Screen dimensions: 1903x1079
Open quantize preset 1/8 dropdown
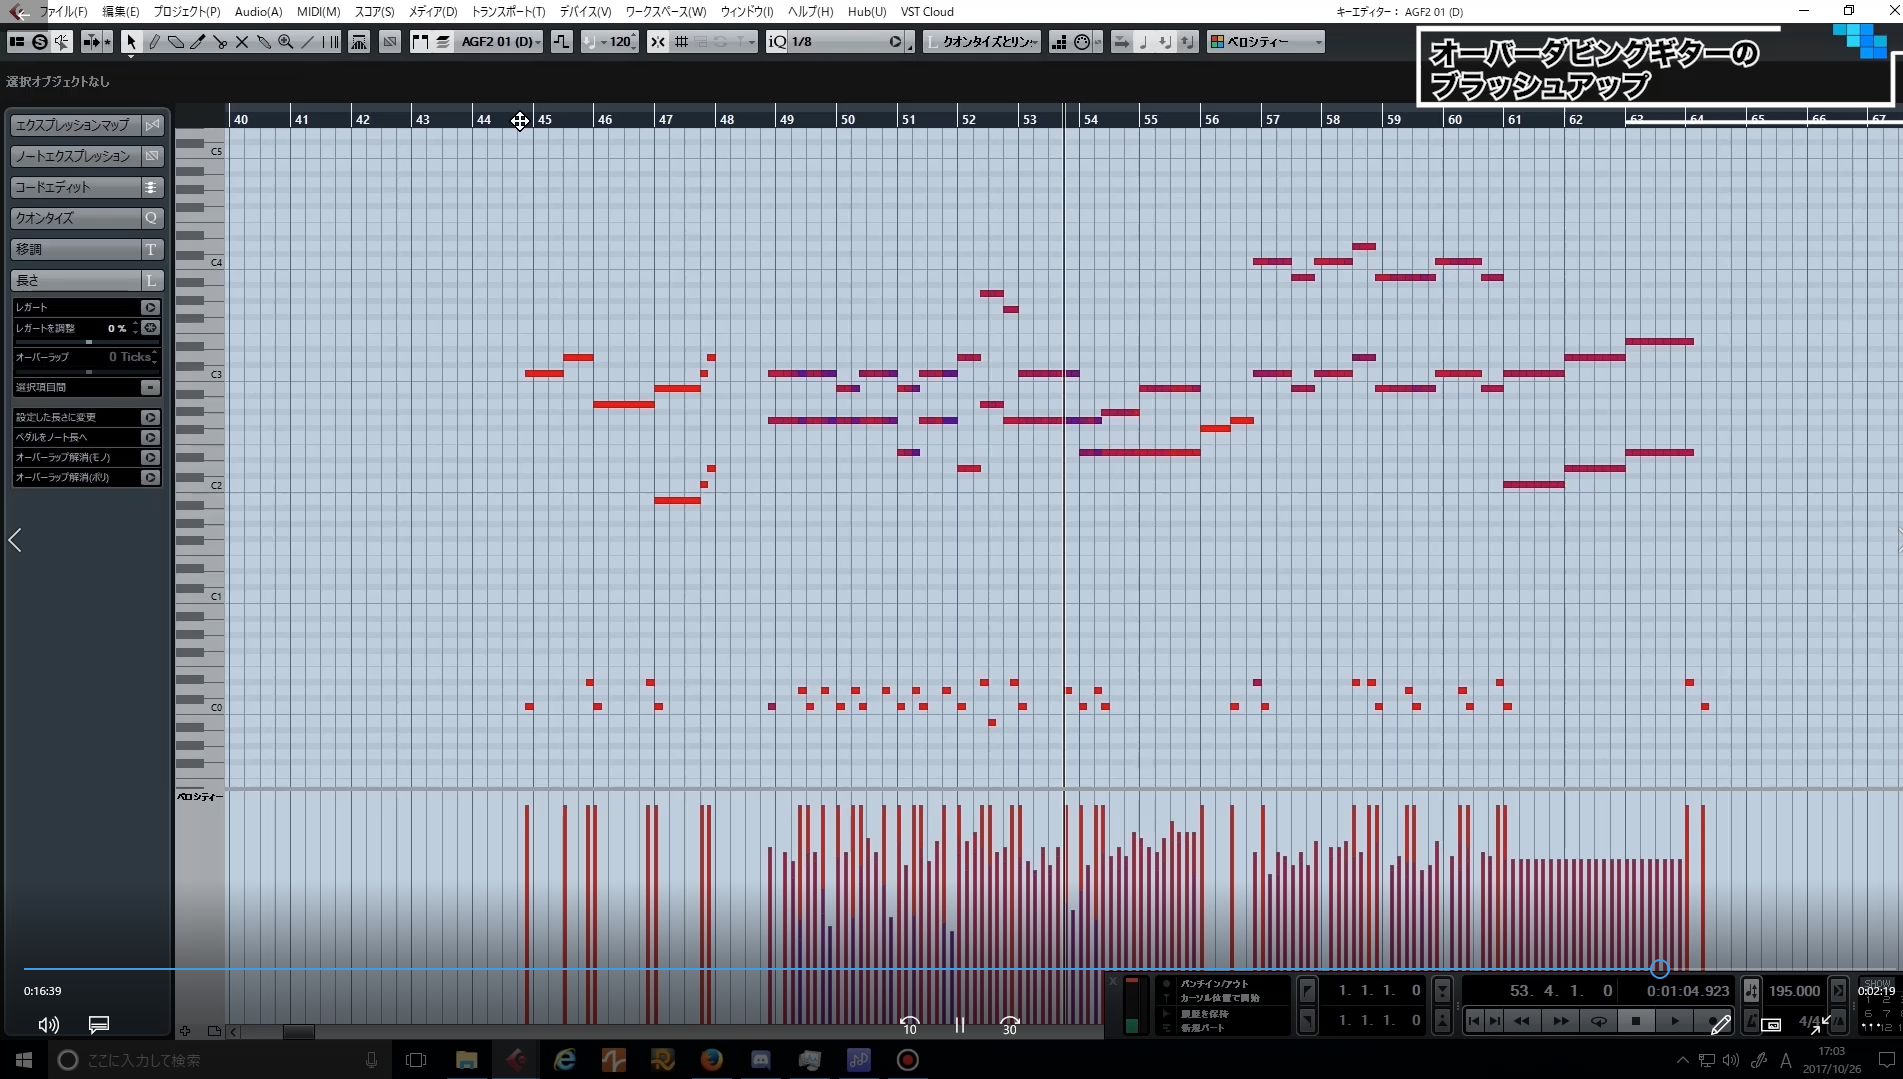click(x=847, y=41)
